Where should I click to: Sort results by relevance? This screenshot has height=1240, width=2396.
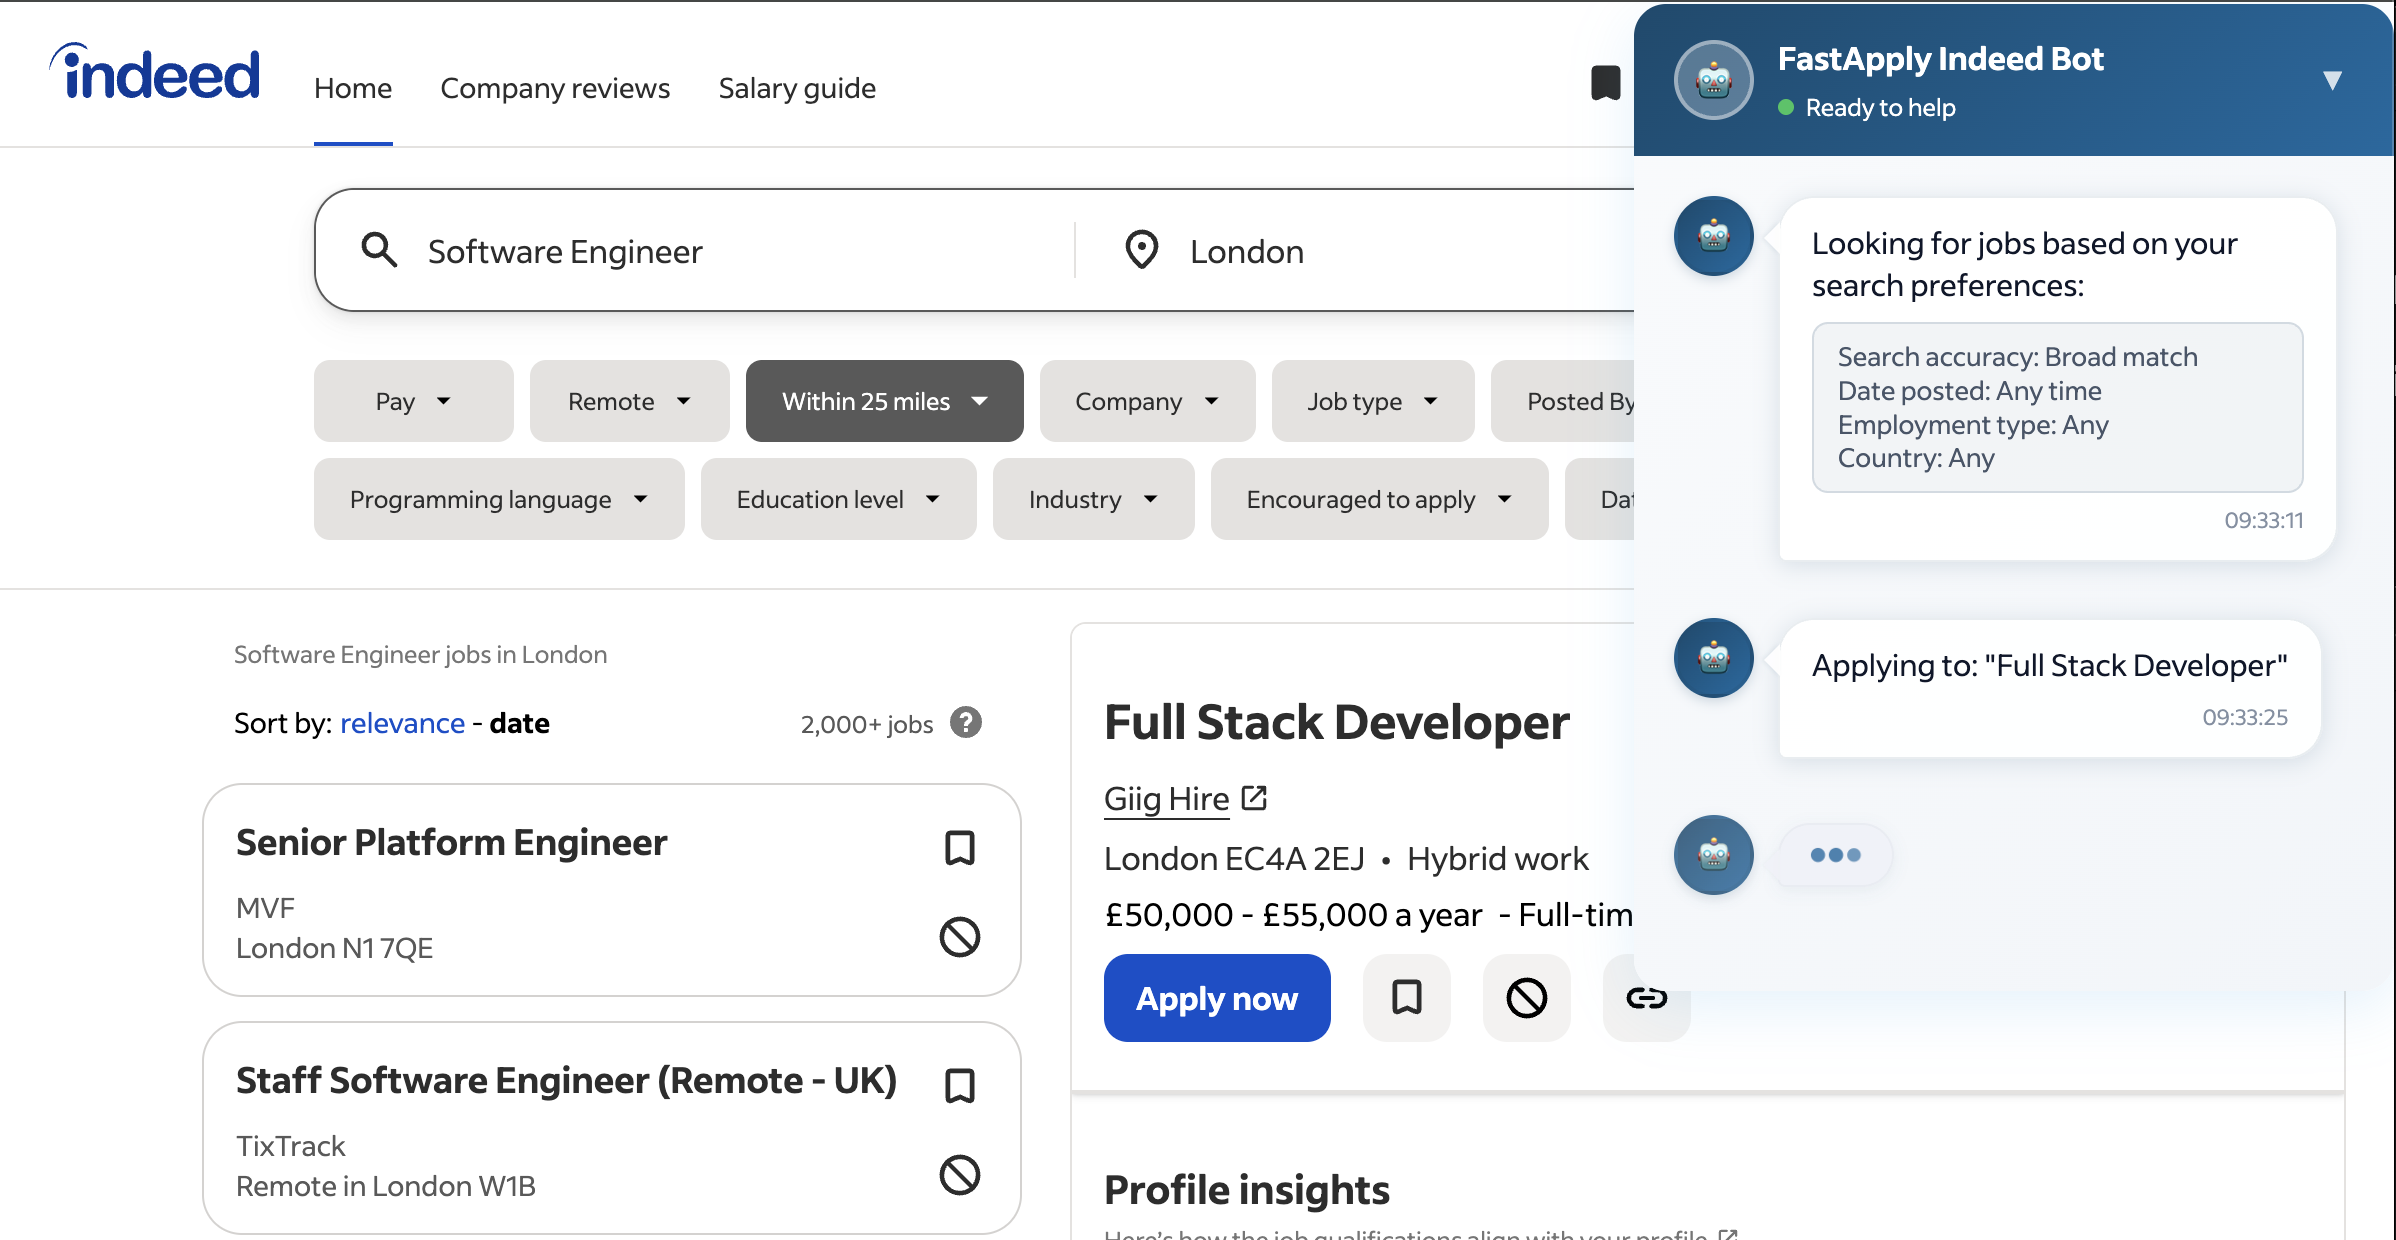(x=402, y=723)
